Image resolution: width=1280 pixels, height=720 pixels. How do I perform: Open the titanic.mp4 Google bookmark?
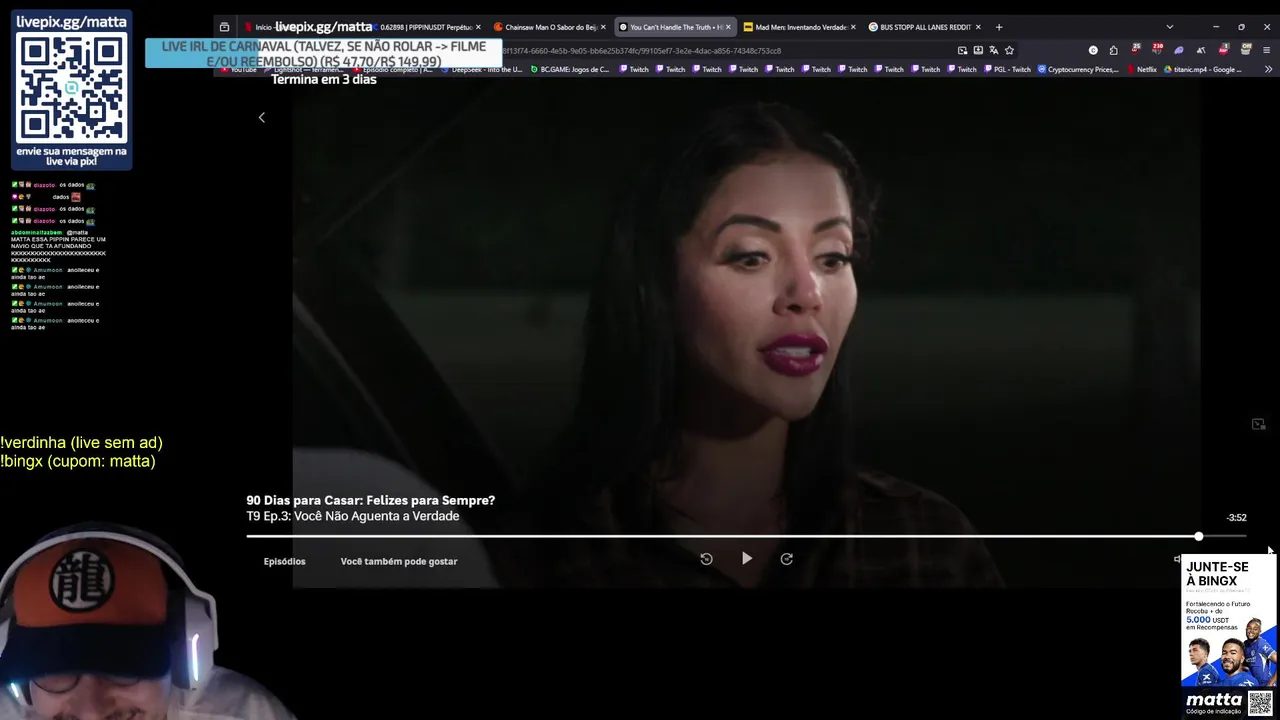click(1203, 69)
